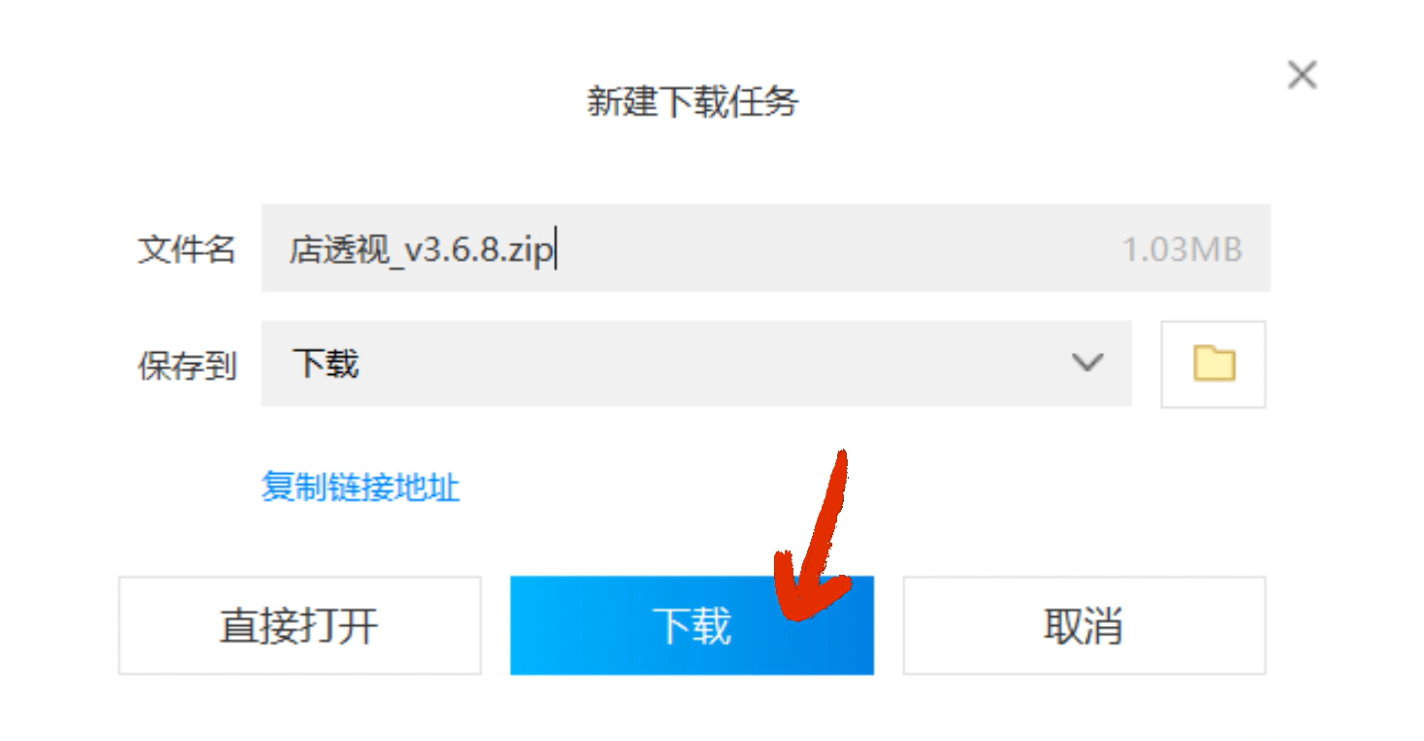
Task: Click the 文件名 label
Action: pyautogui.click(x=186, y=249)
